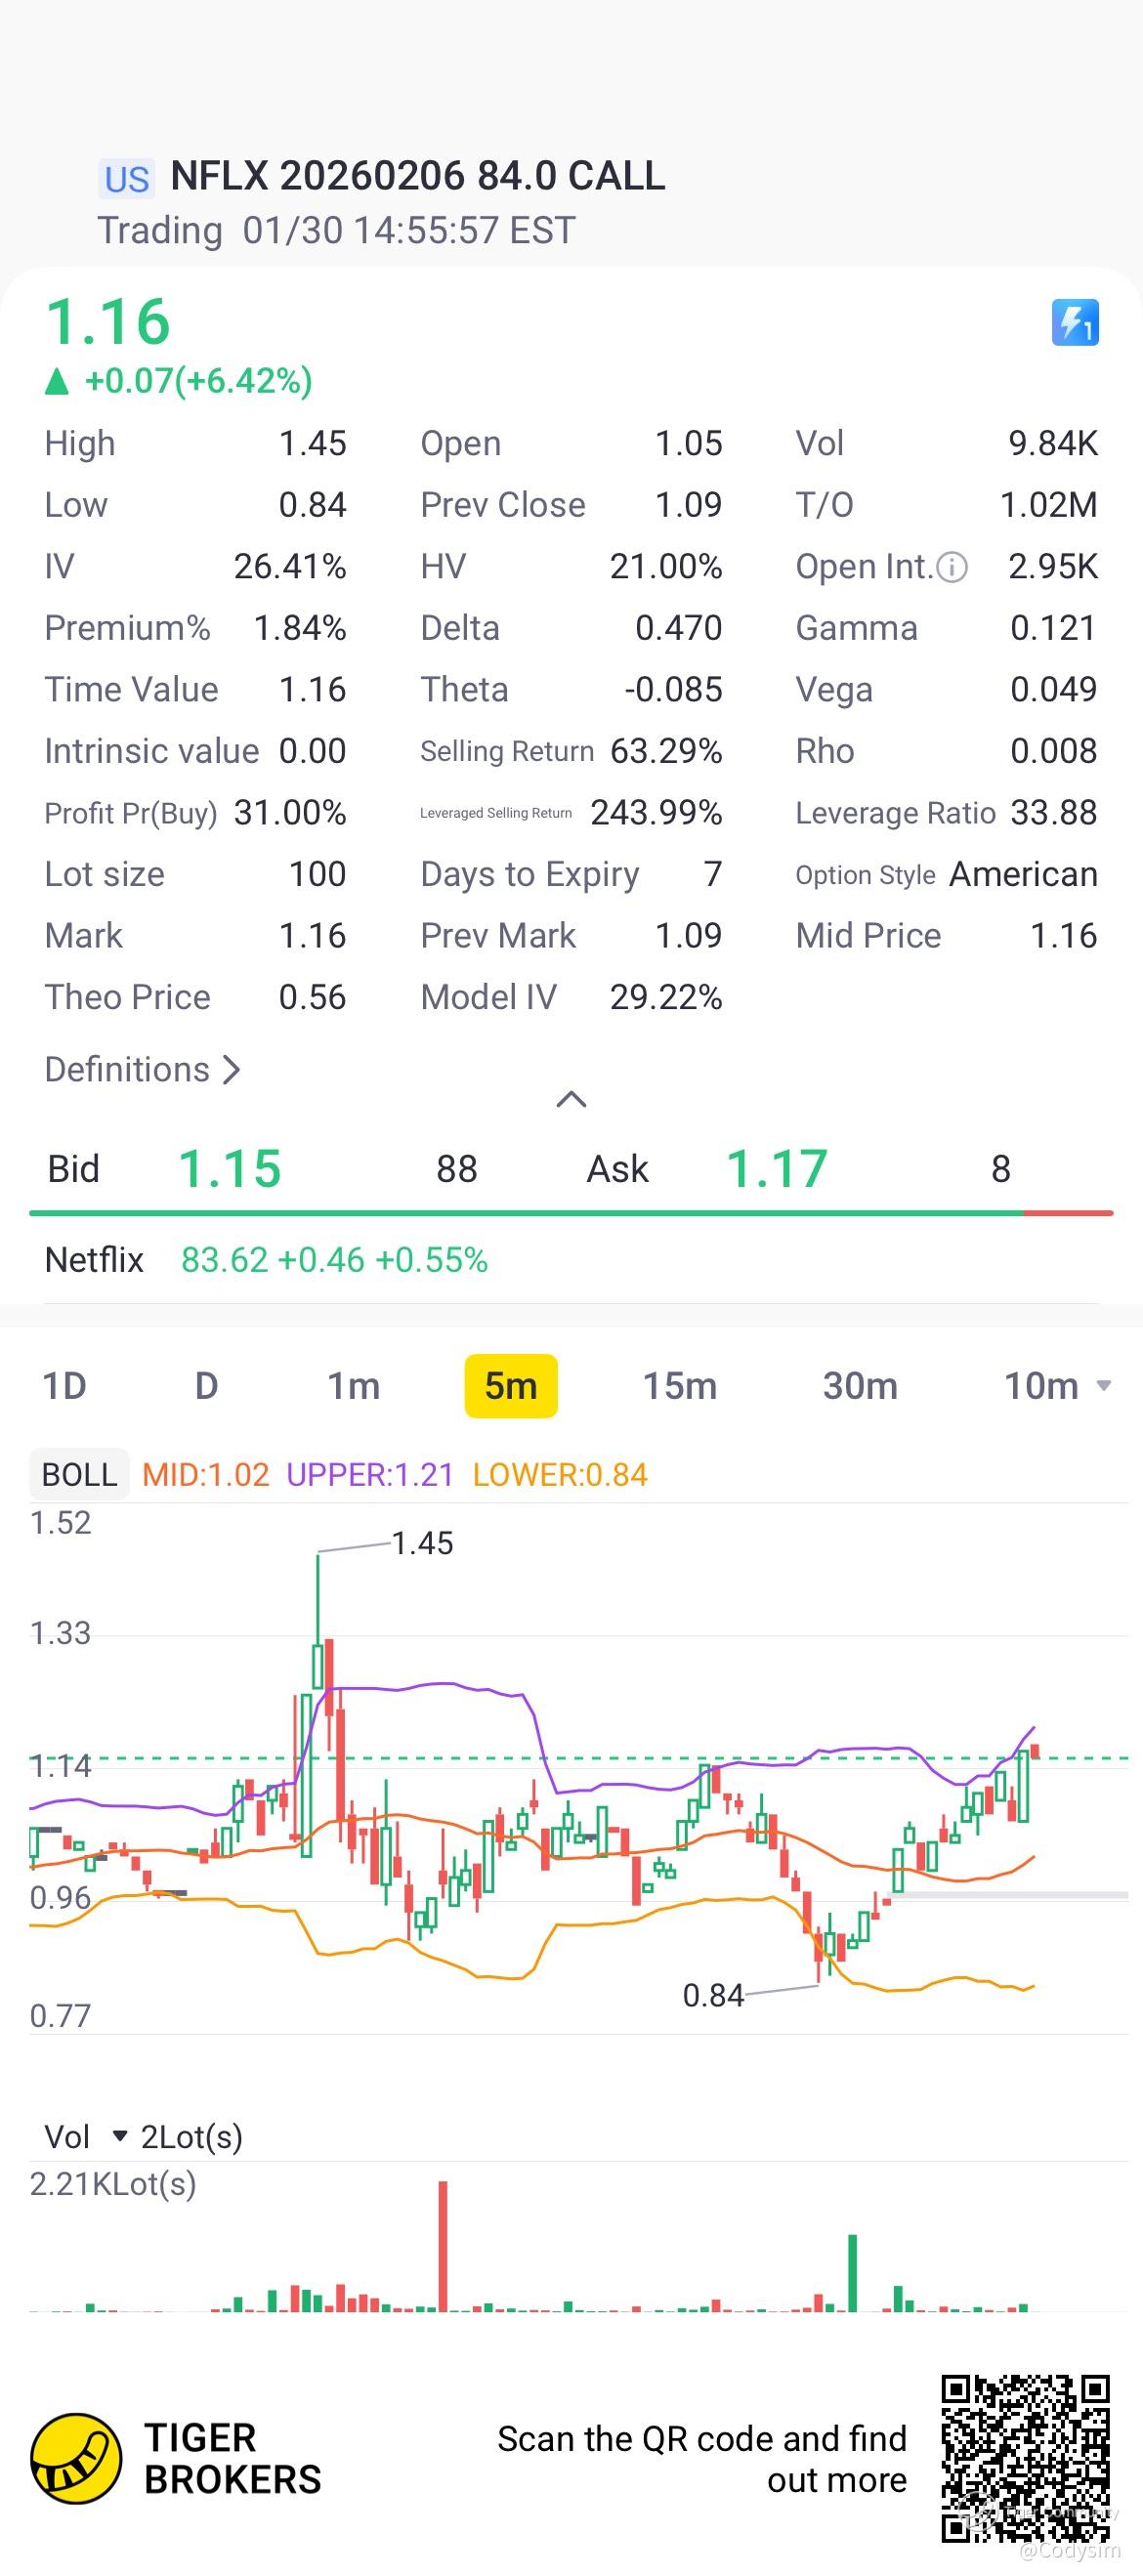Open Open Int. info circle icon
This screenshot has width=1143, height=2576.
point(952,568)
